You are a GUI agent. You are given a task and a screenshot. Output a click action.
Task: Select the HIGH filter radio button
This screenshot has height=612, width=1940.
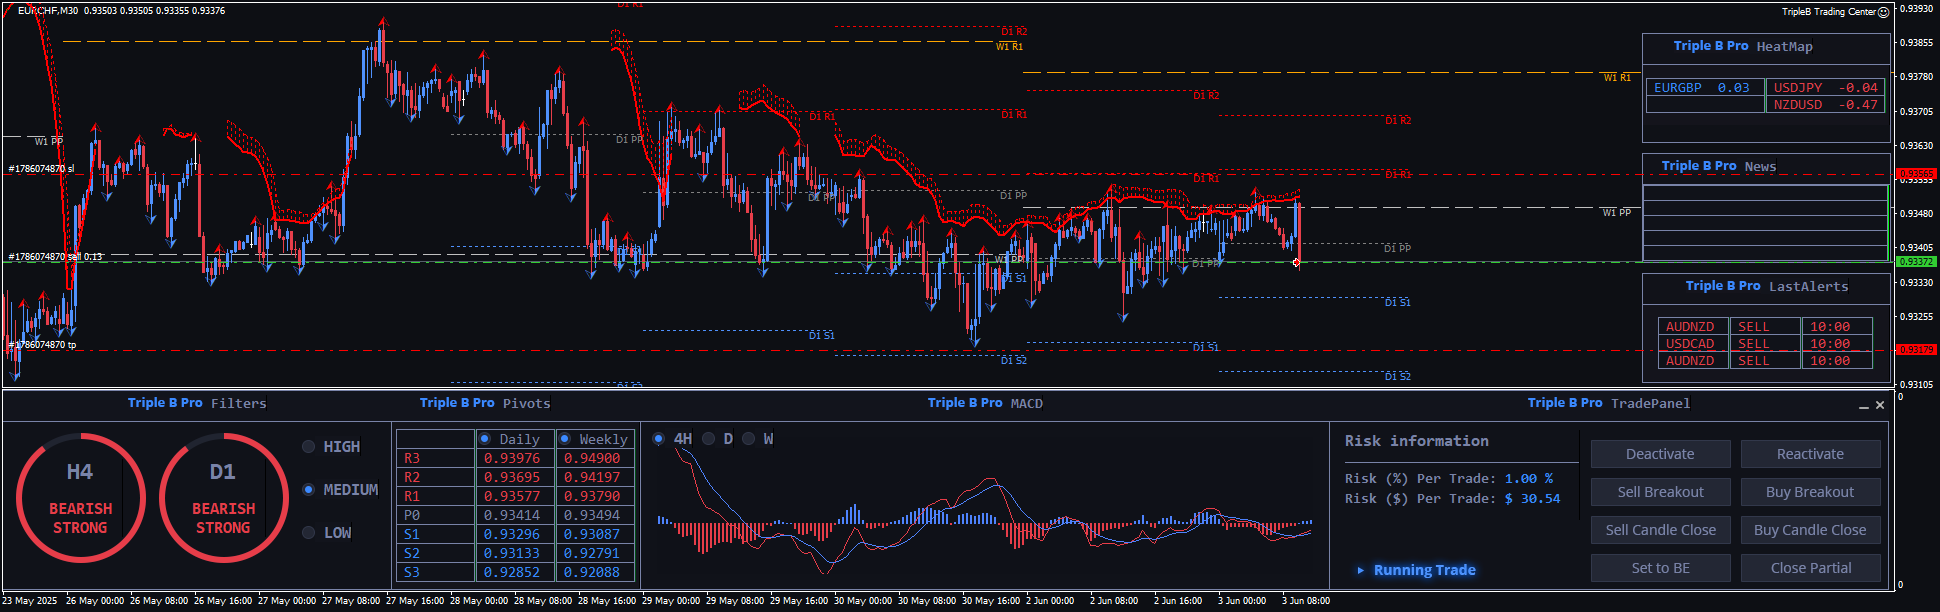click(309, 447)
